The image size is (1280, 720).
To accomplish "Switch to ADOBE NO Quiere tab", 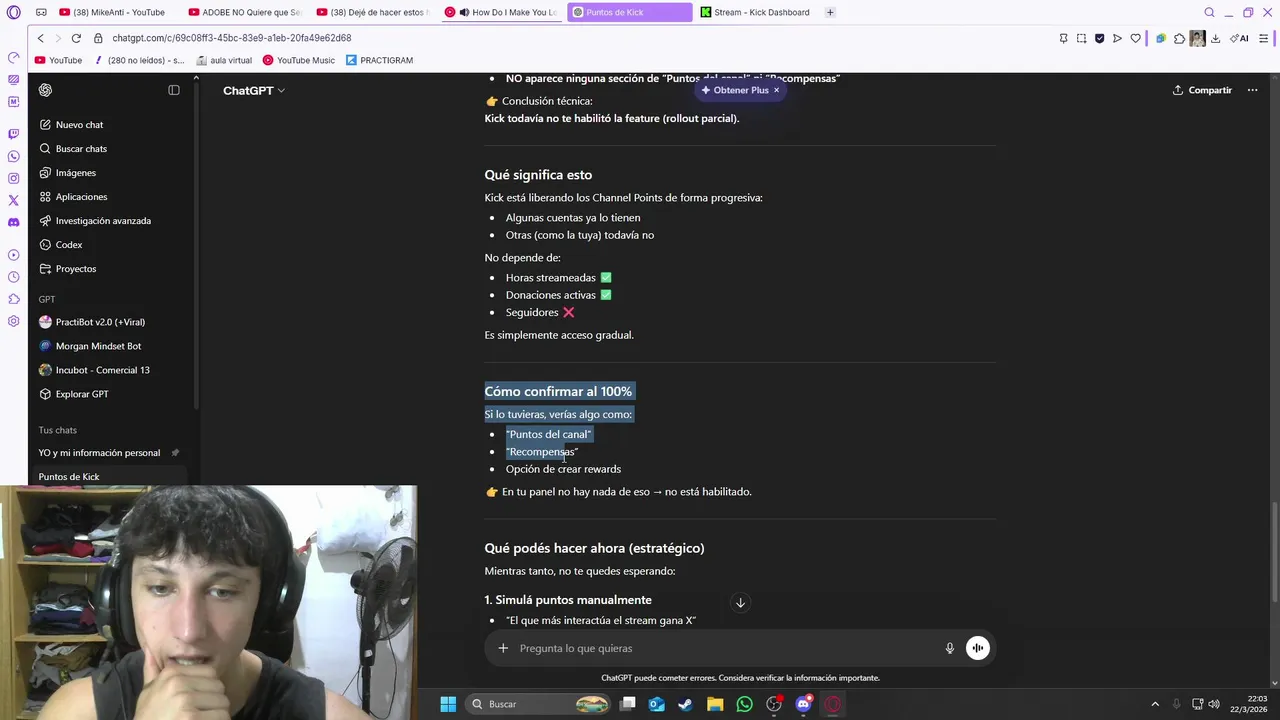I will point(246,12).
